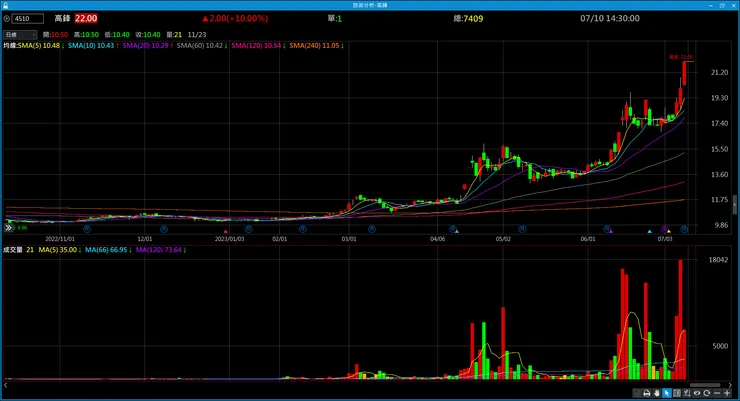Screen dimensions: 740x401
Task: Click the print chart icon
Action: tap(647, 393)
